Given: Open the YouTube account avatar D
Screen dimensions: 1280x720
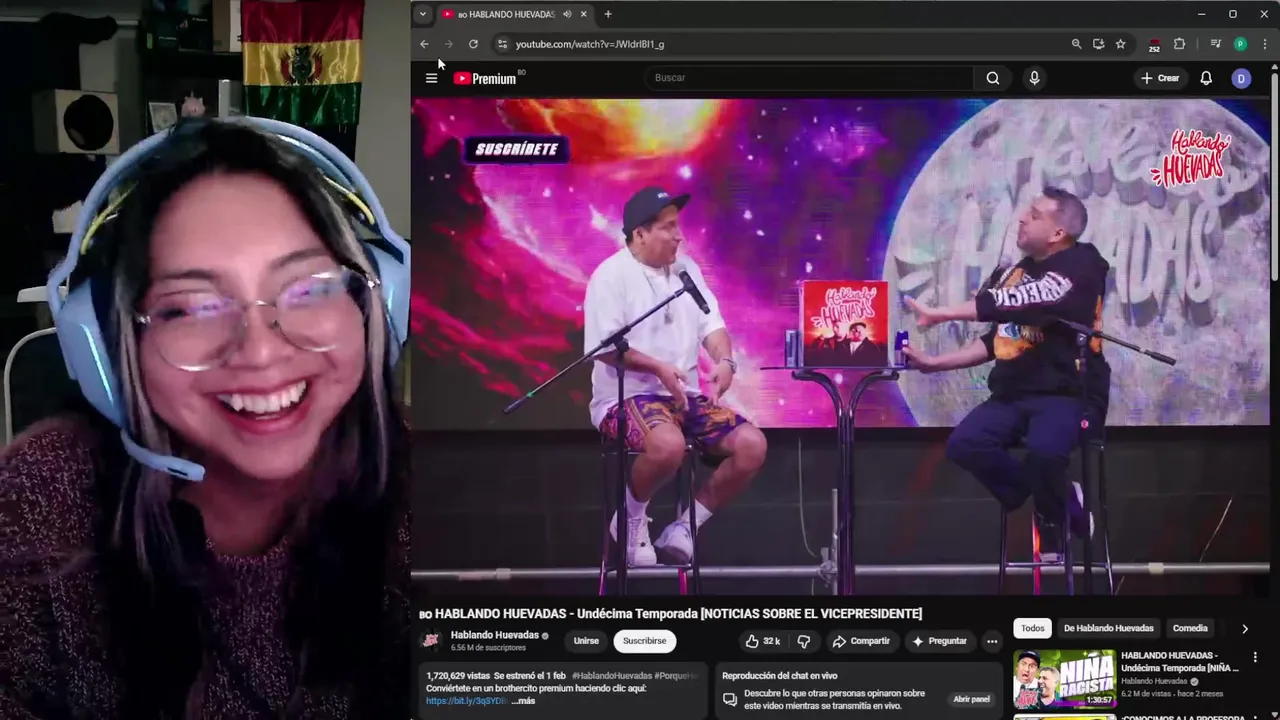Looking at the screenshot, I should point(1241,78).
